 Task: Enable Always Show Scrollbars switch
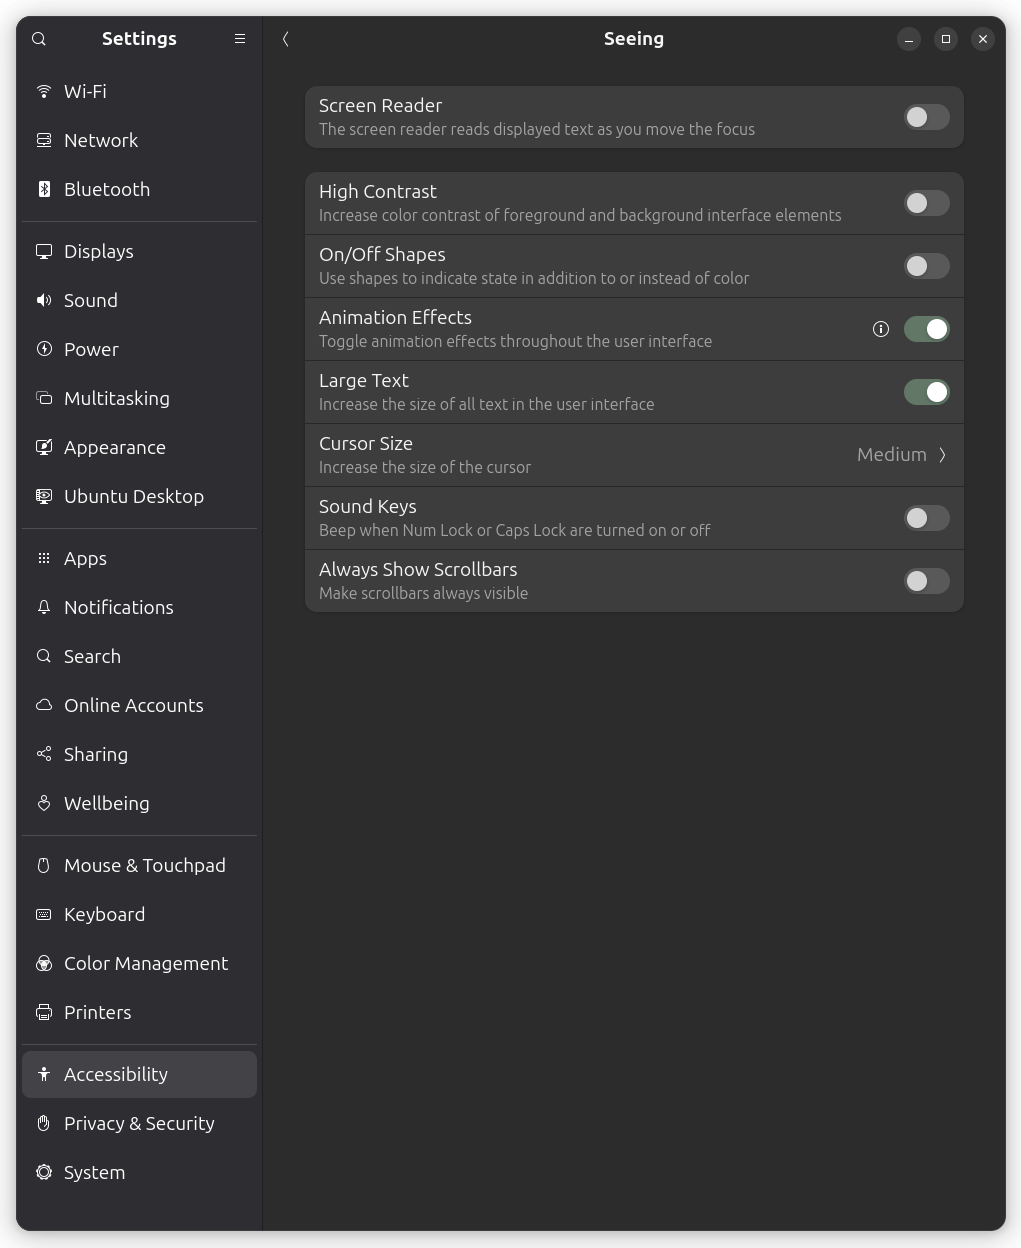926,581
